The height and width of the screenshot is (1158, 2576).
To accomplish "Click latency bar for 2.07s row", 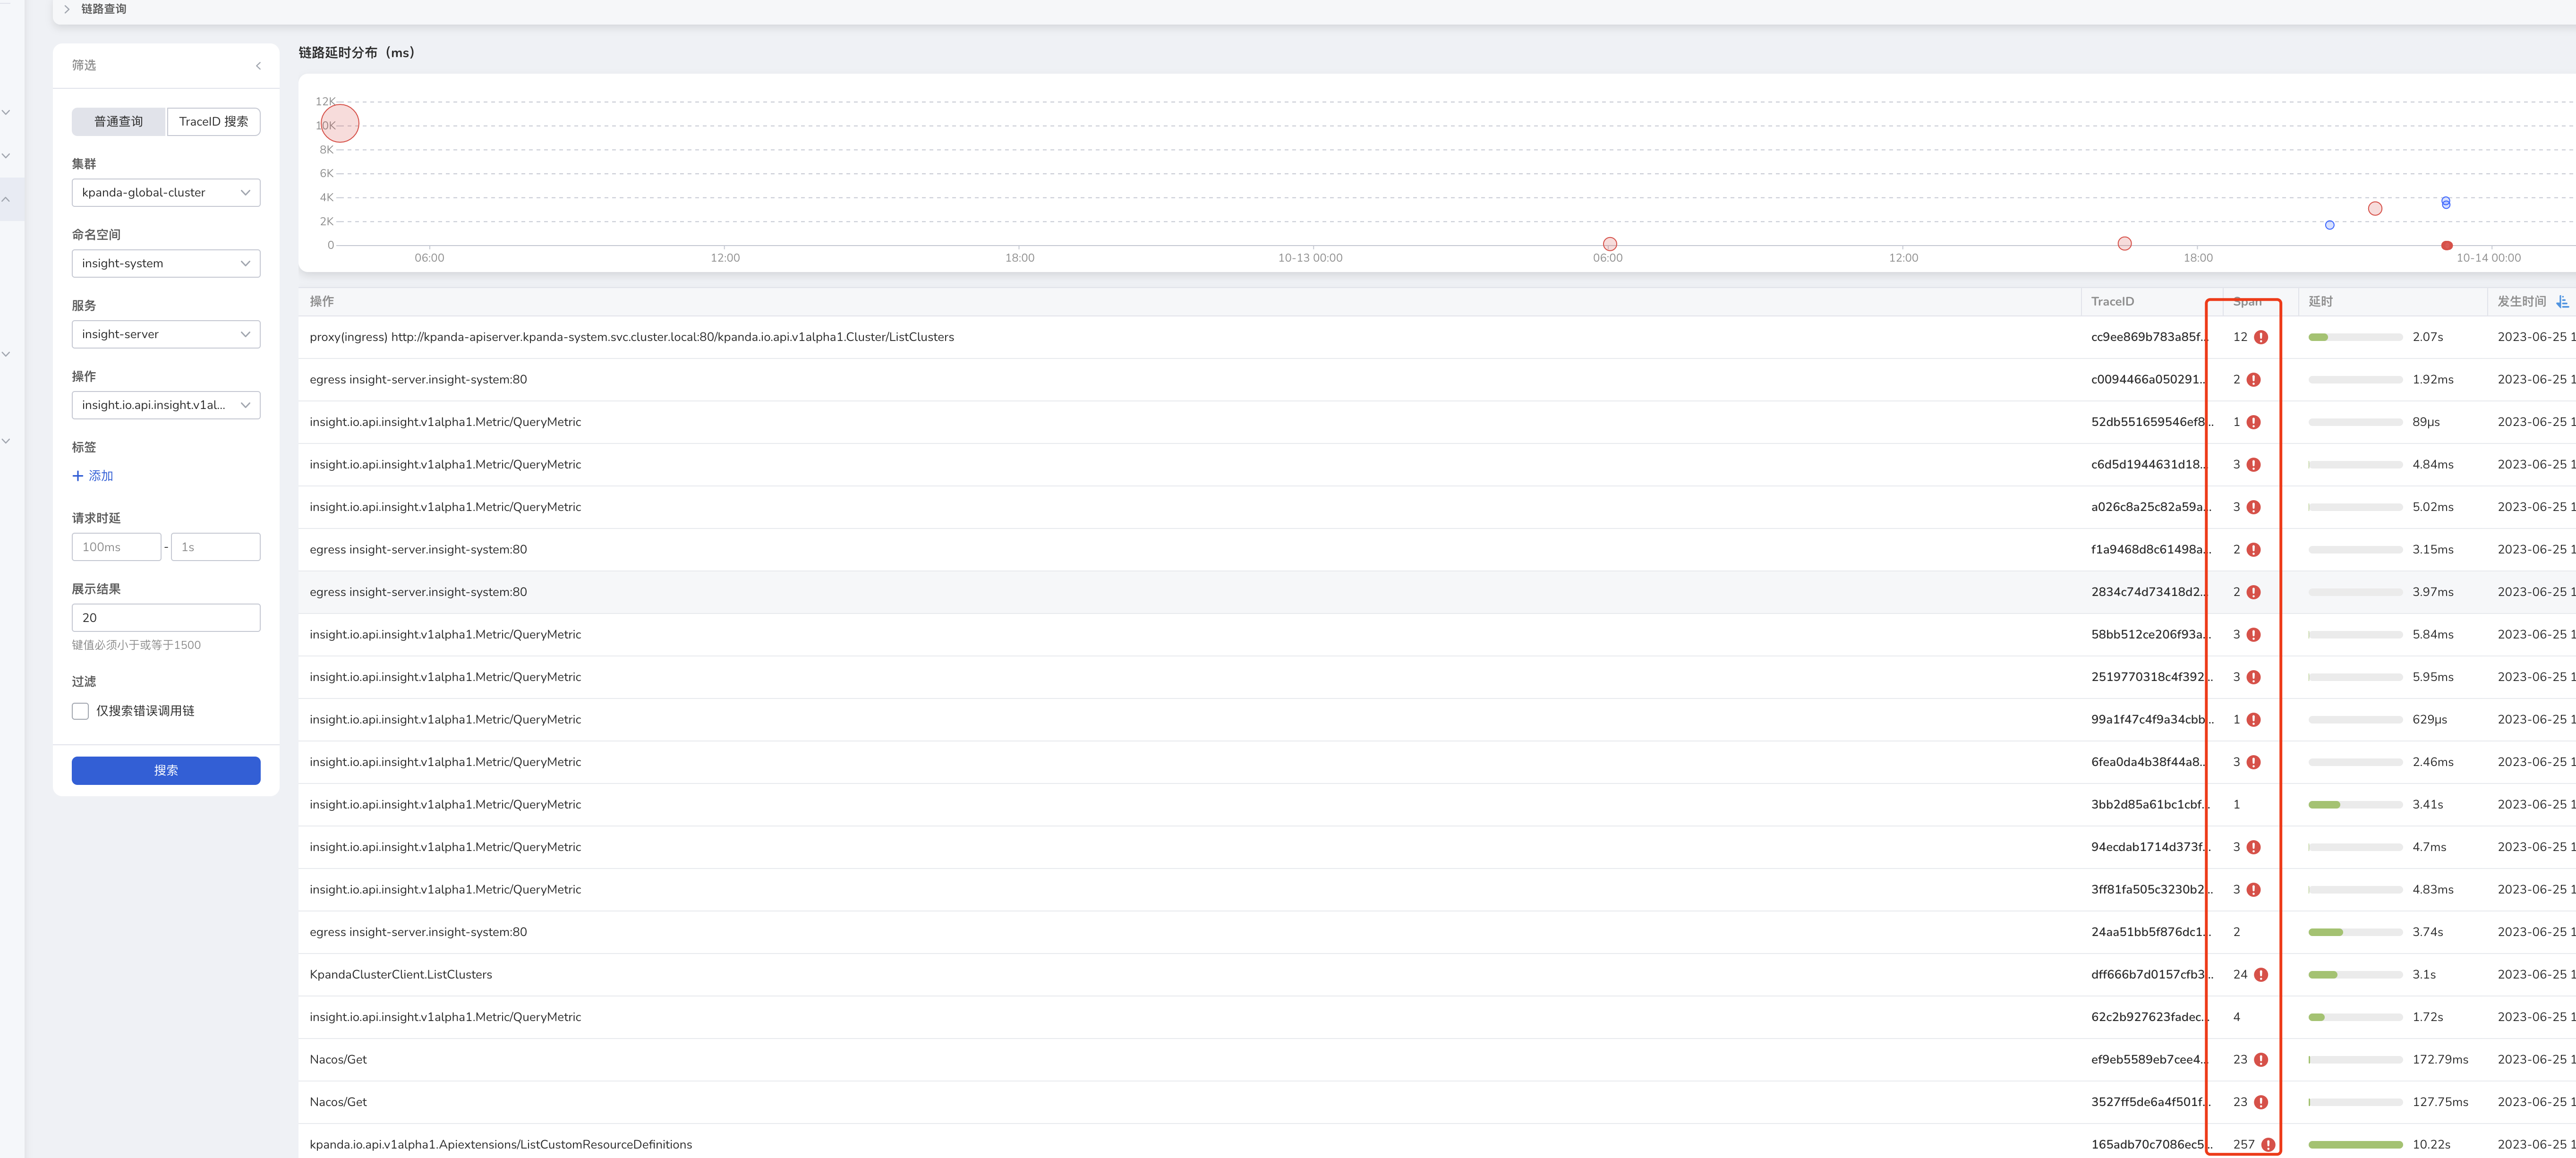I will 2355,337.
